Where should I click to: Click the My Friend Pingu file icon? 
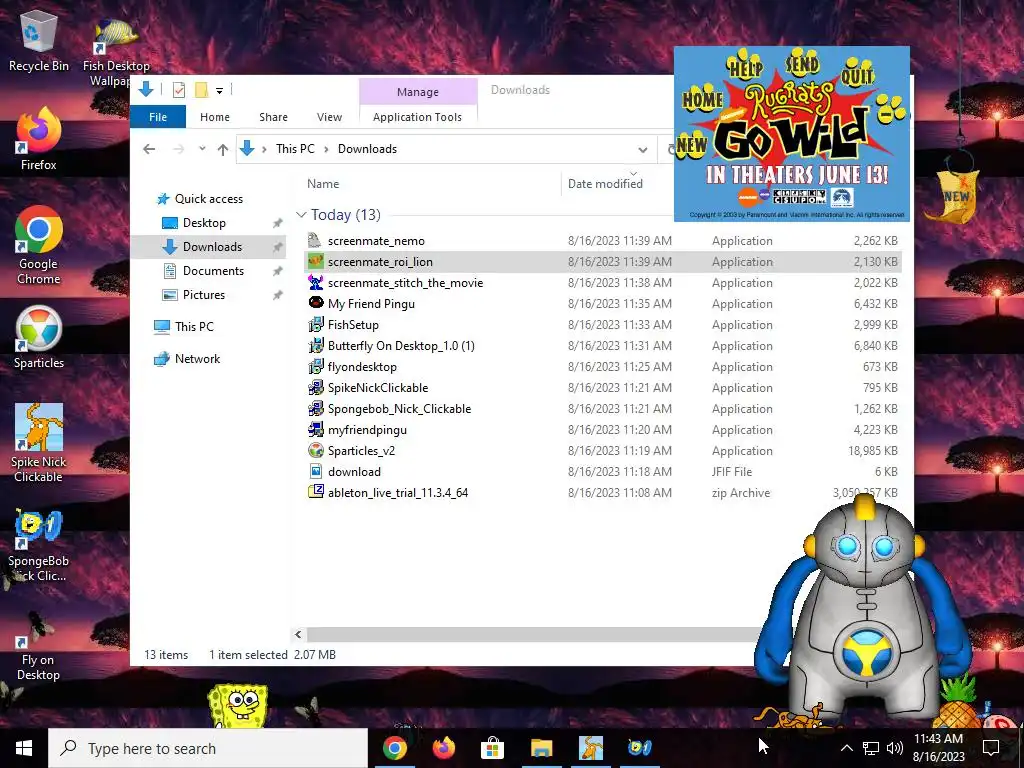click(315, 303)
